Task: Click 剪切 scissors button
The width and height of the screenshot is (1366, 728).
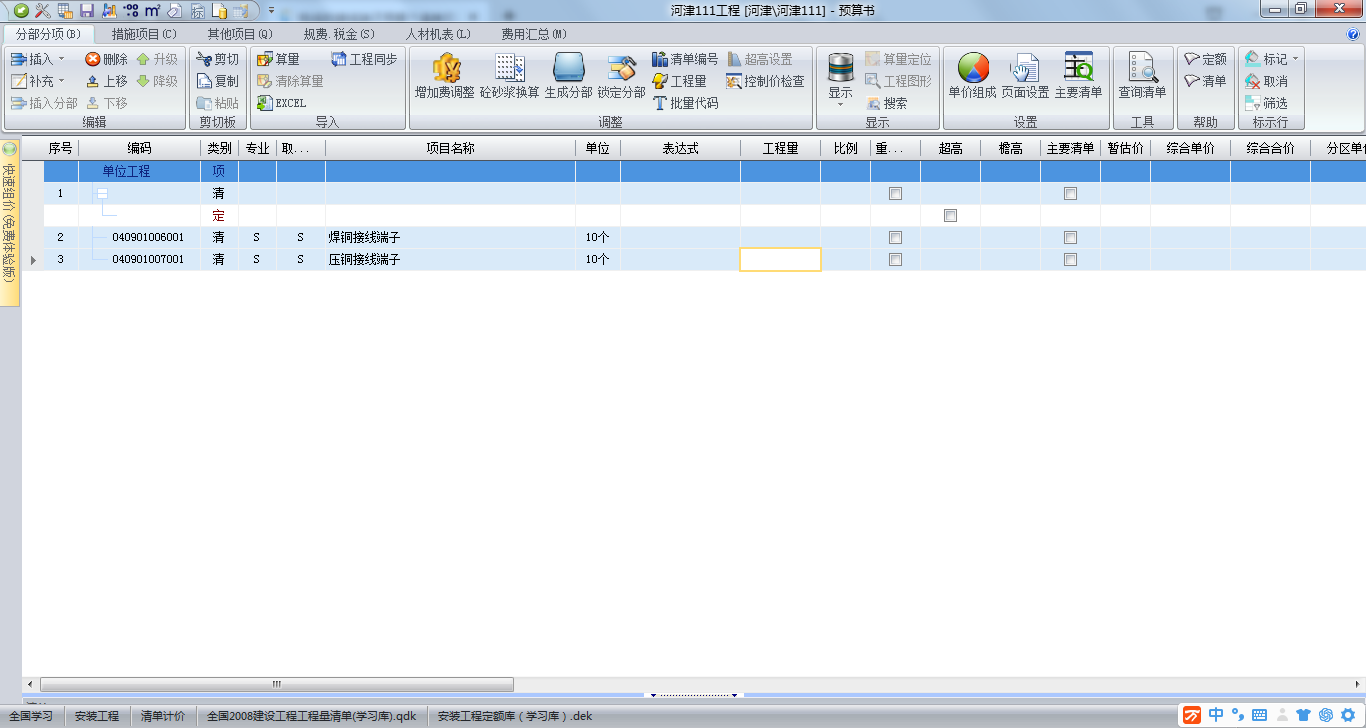Action: click(217, 59)
